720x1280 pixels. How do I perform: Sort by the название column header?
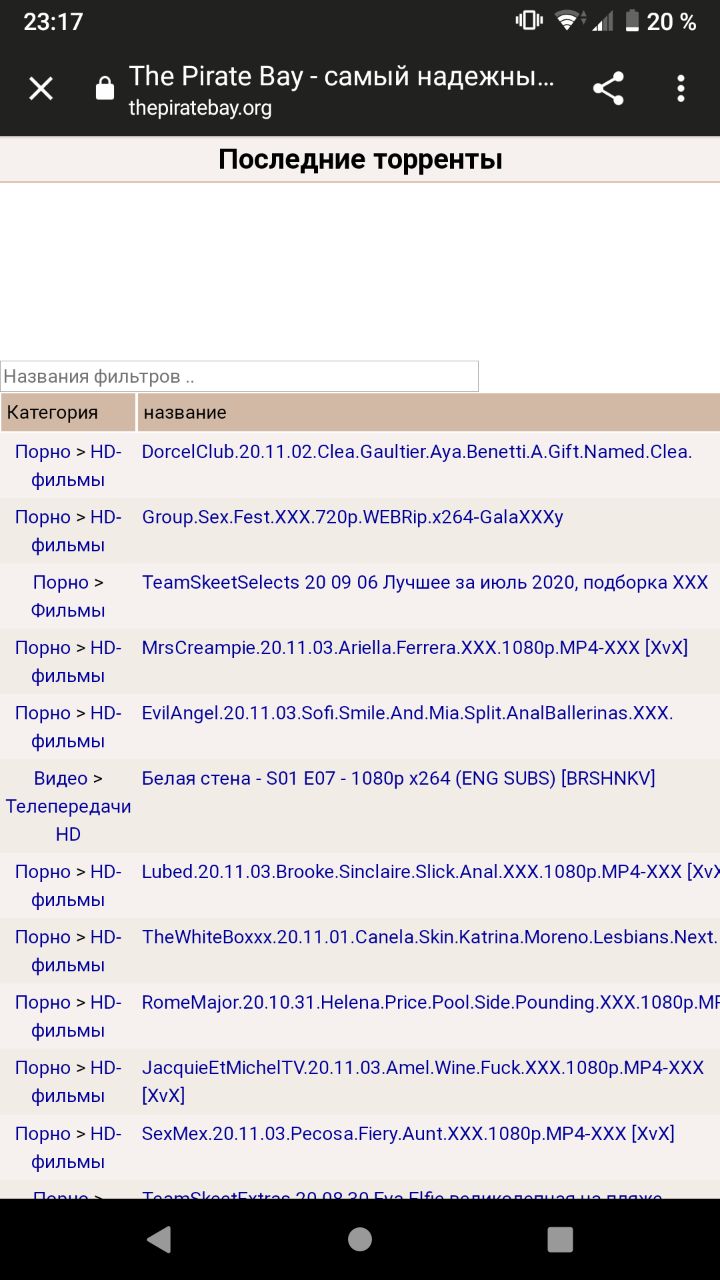(x=428, y=412)
